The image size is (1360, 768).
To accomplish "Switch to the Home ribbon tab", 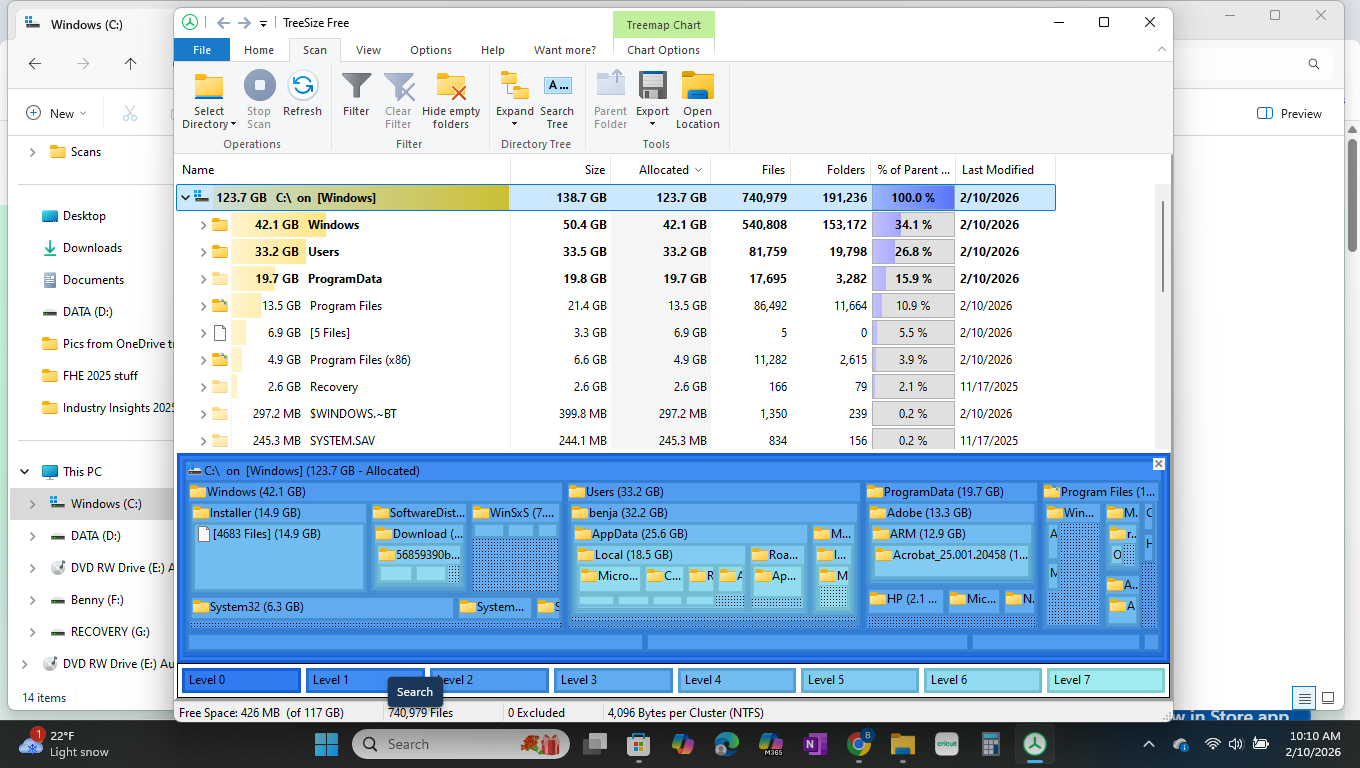I will (x=259, y=50).
